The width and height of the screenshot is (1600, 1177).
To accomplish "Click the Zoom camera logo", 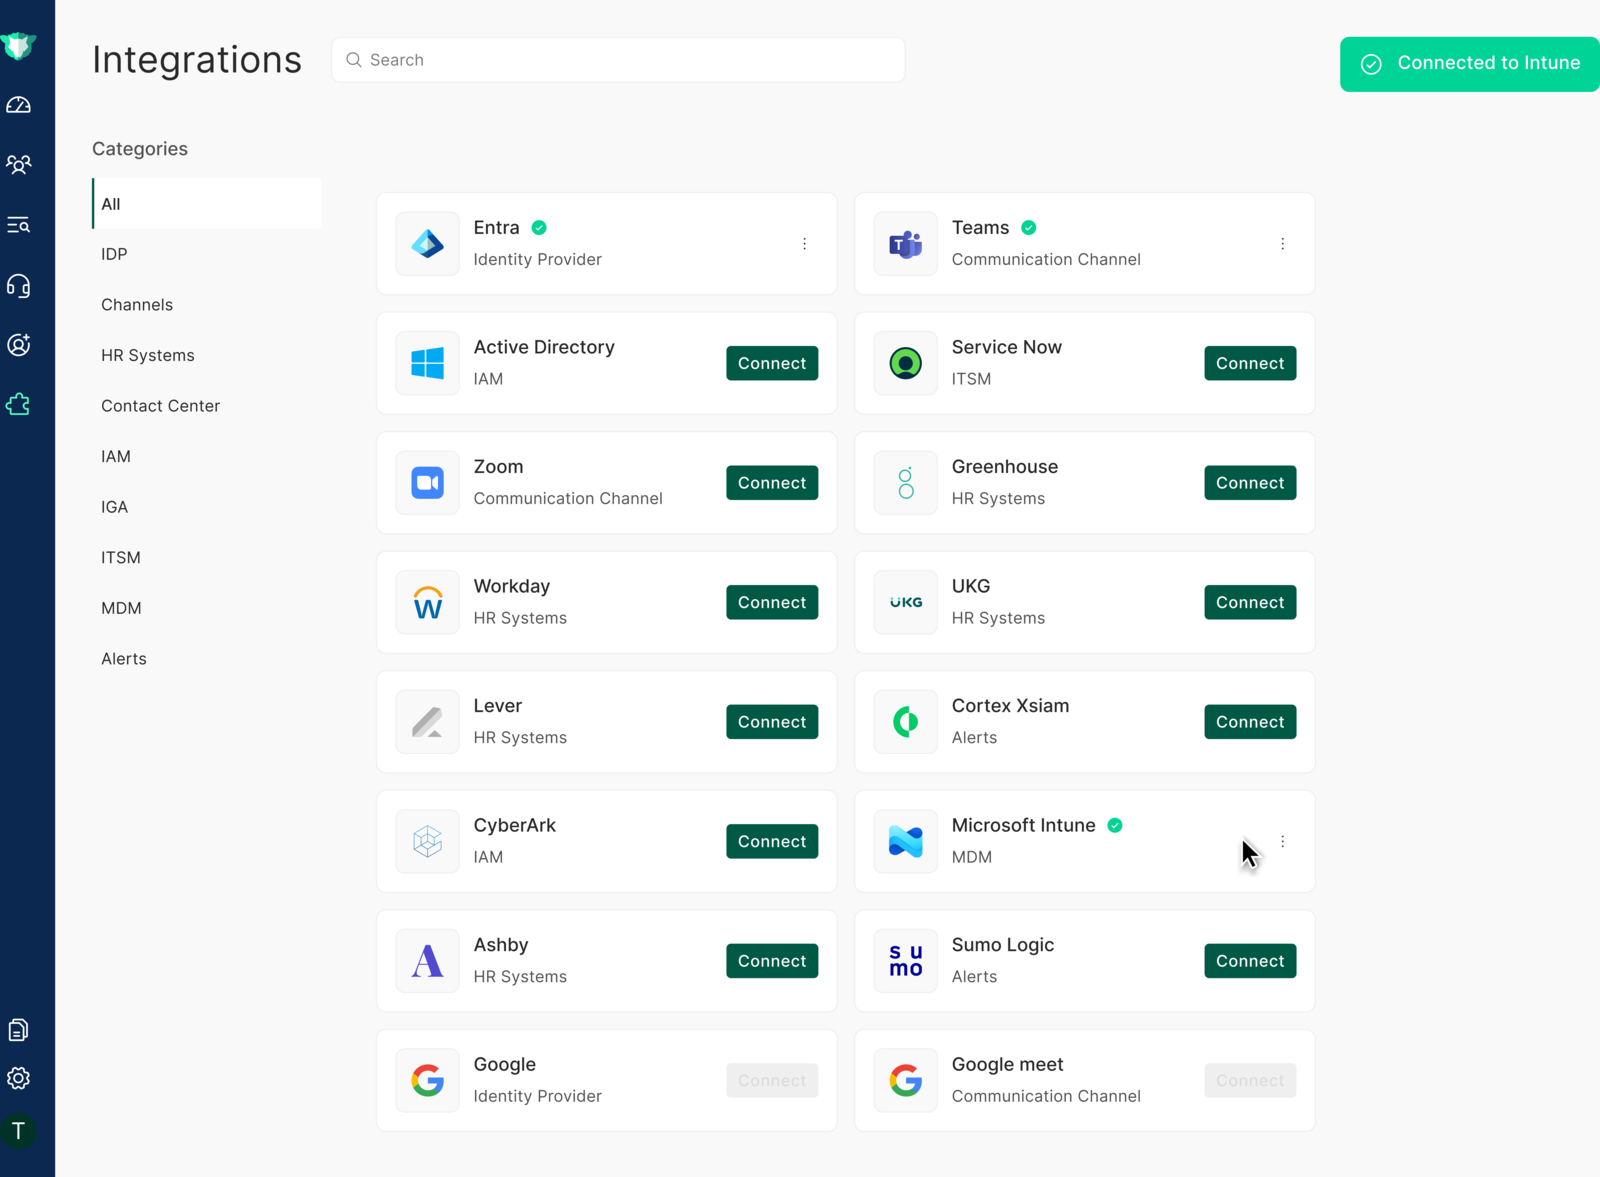I will 427,483.
